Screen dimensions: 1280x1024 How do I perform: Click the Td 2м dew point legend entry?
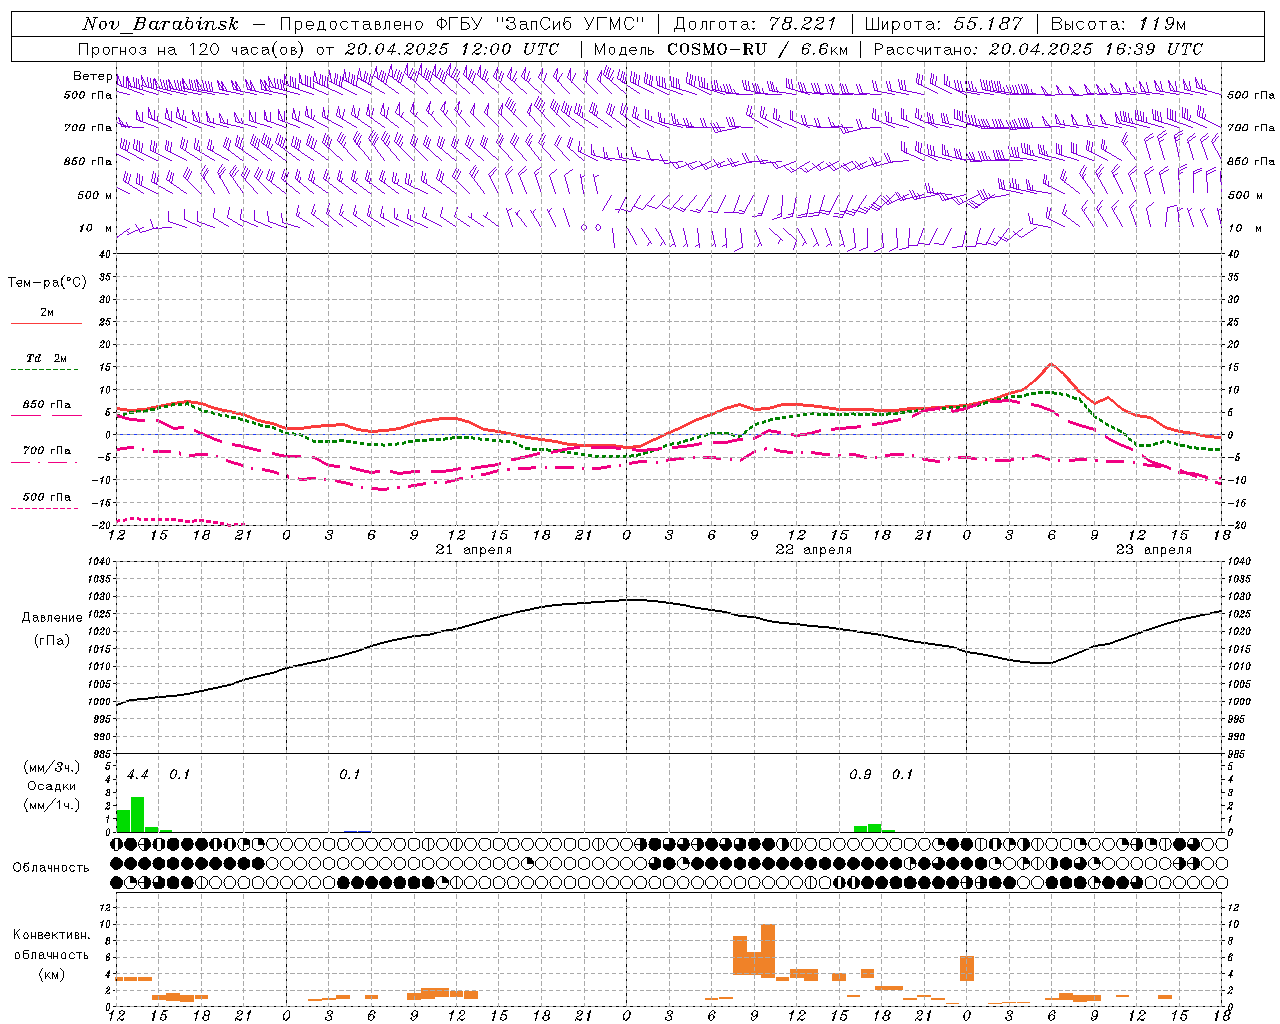coord(46,358)
